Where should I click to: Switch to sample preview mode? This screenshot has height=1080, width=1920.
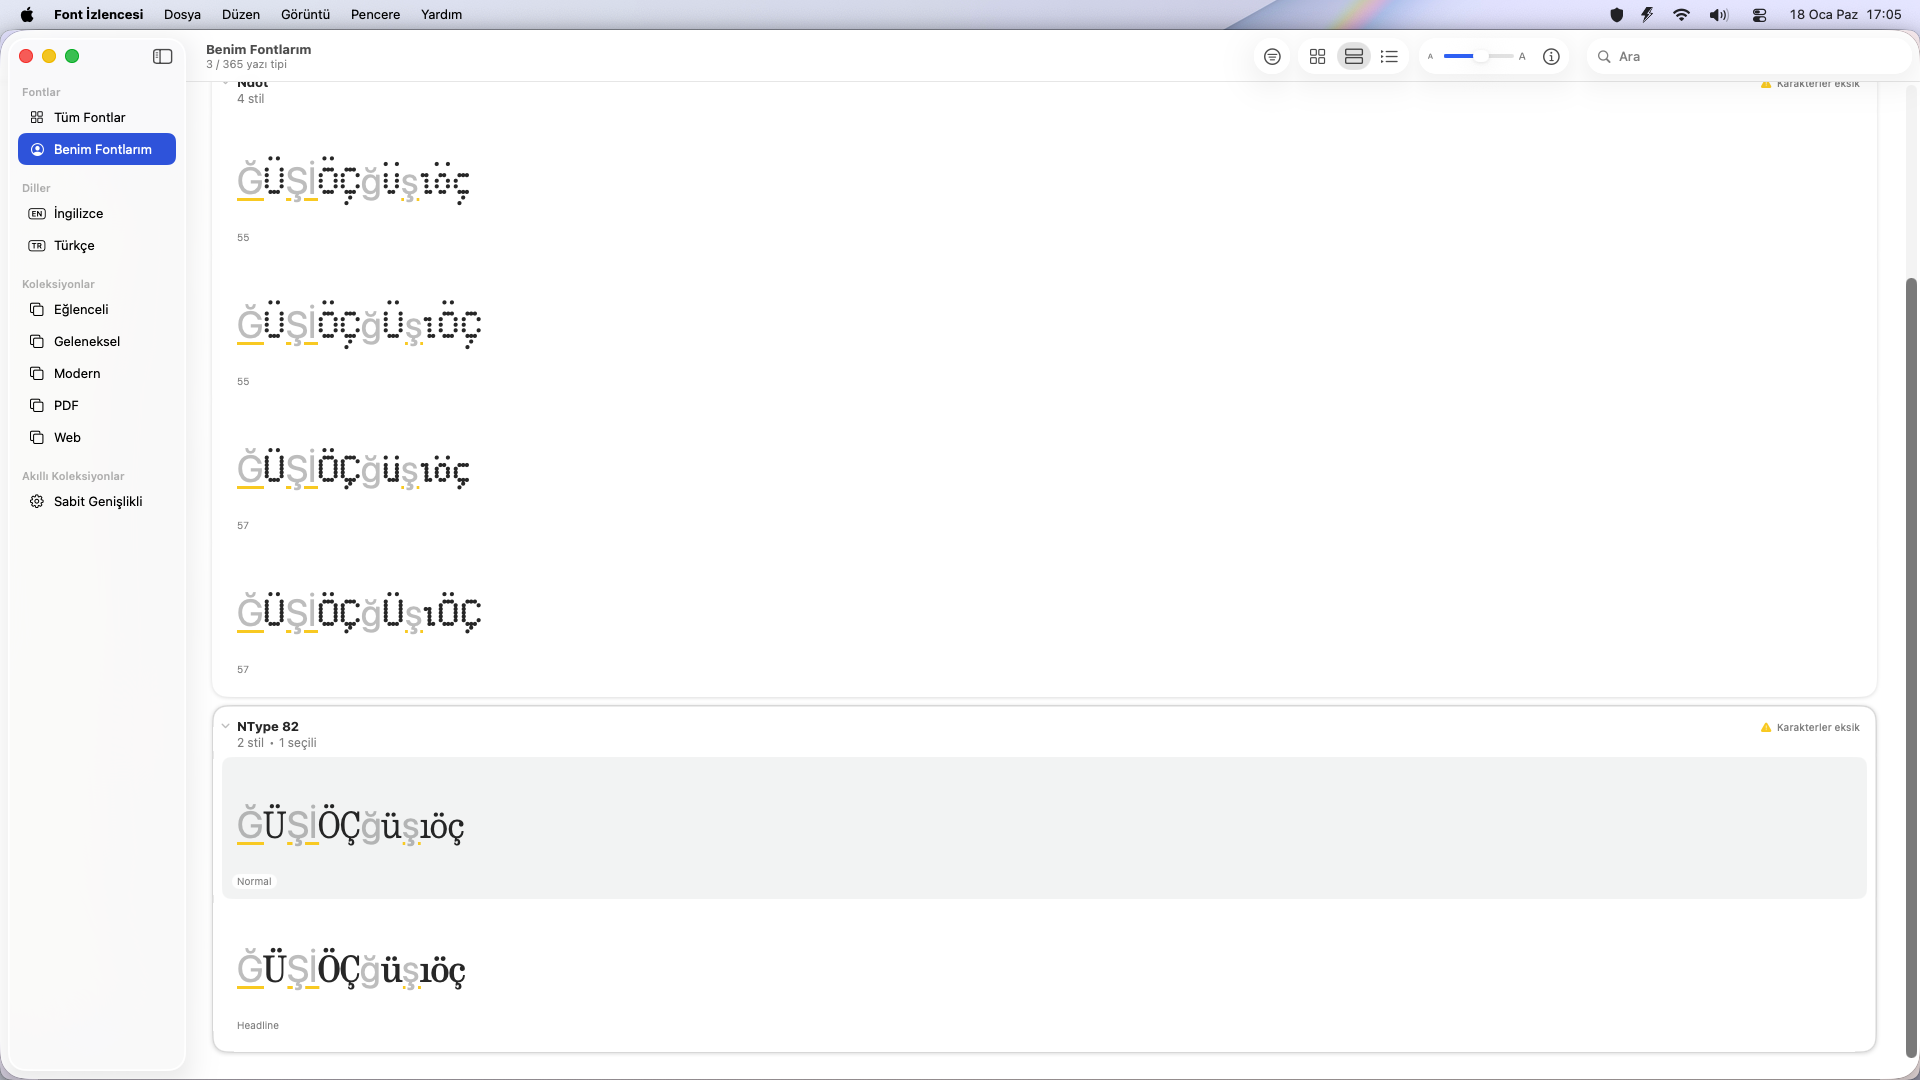(x=1272, y=57)
